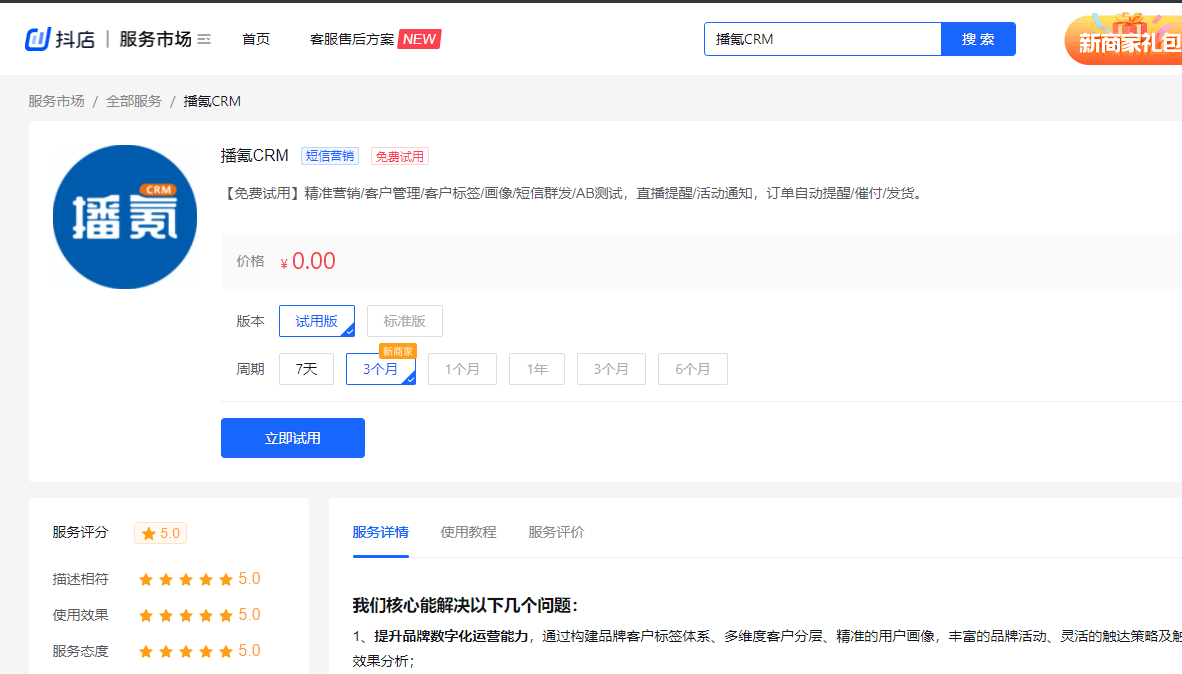The image size is (1182, 674).
Task: Choose the 3个月 新商家 period option
Action: tap(381, 369)
